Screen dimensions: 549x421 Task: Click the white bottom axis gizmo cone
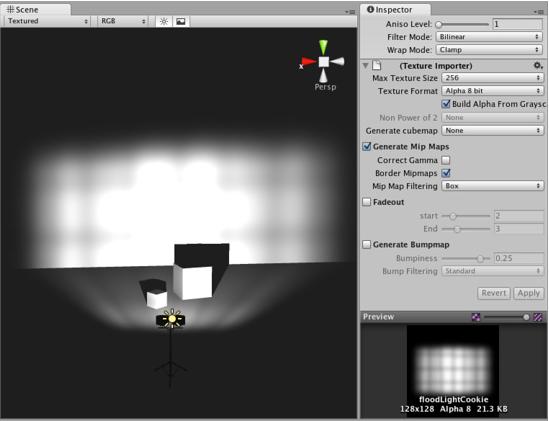[324, 75]
